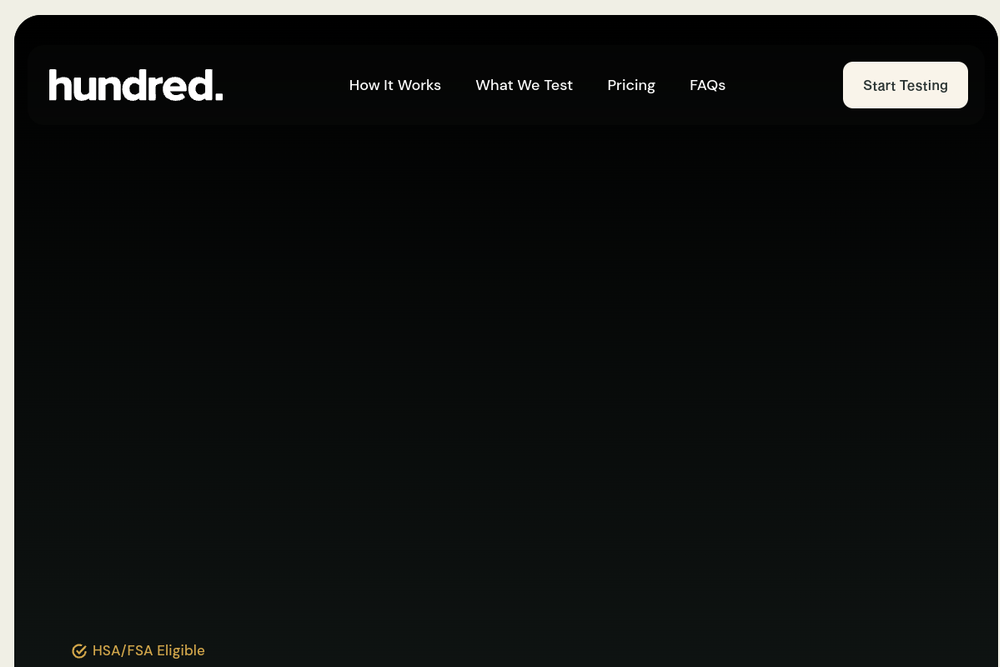Click the gold checkmark badge icon
The height and width of the screenshot is (667, 1000).
79,650
